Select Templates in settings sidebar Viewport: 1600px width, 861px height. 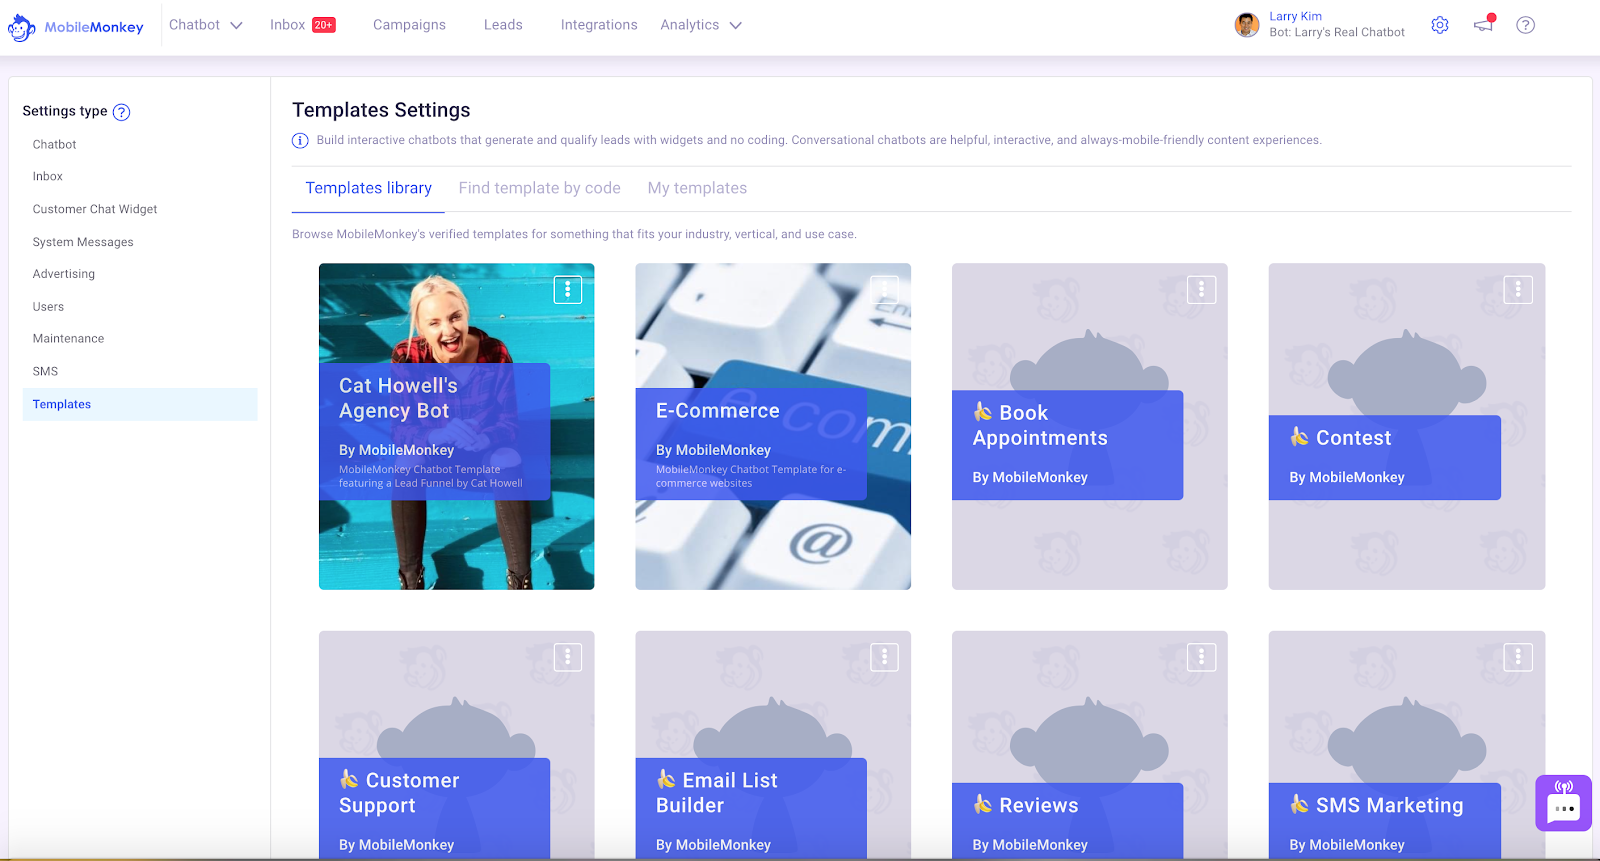(140, 404)
